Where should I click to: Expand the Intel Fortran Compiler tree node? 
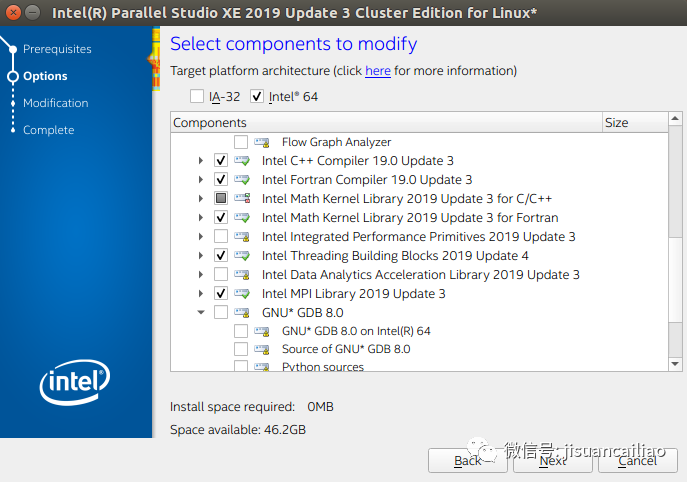click(x=201, y=180)
